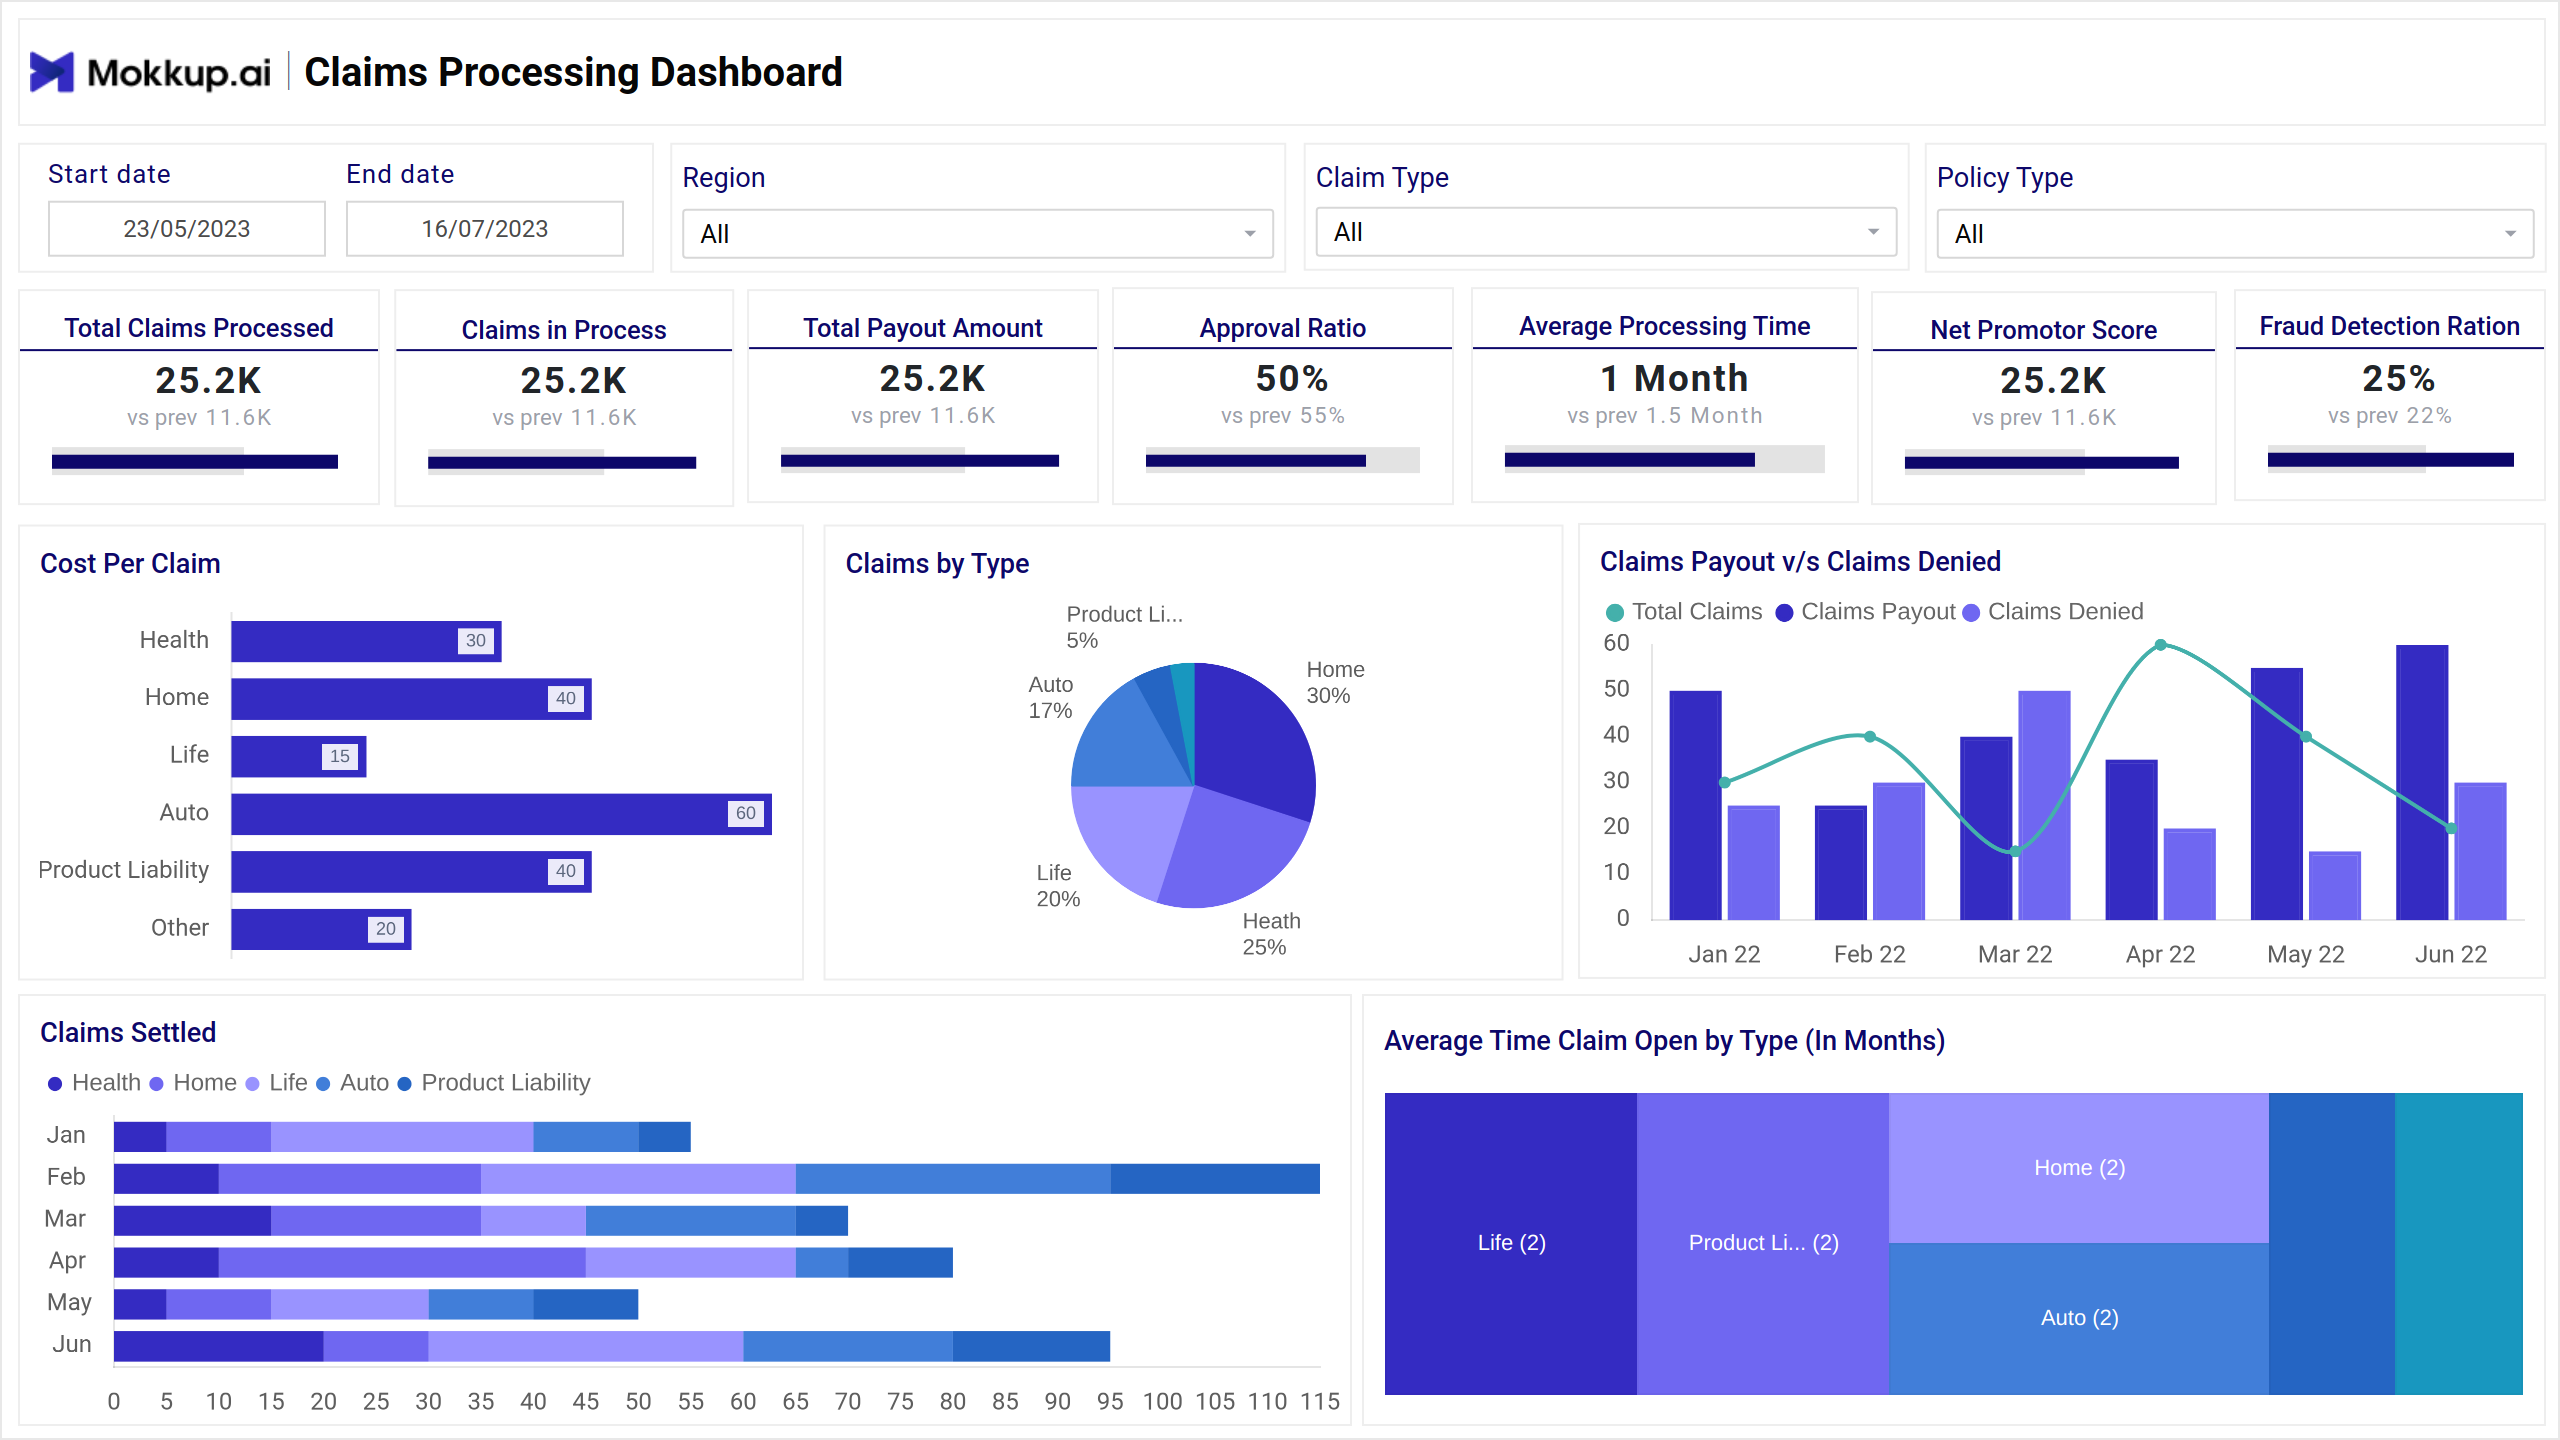Click the Feb stacked bar in Claims Settled
Image resolution: width=2560 pixels, height=1440 pixels.
pos(717,1179)
